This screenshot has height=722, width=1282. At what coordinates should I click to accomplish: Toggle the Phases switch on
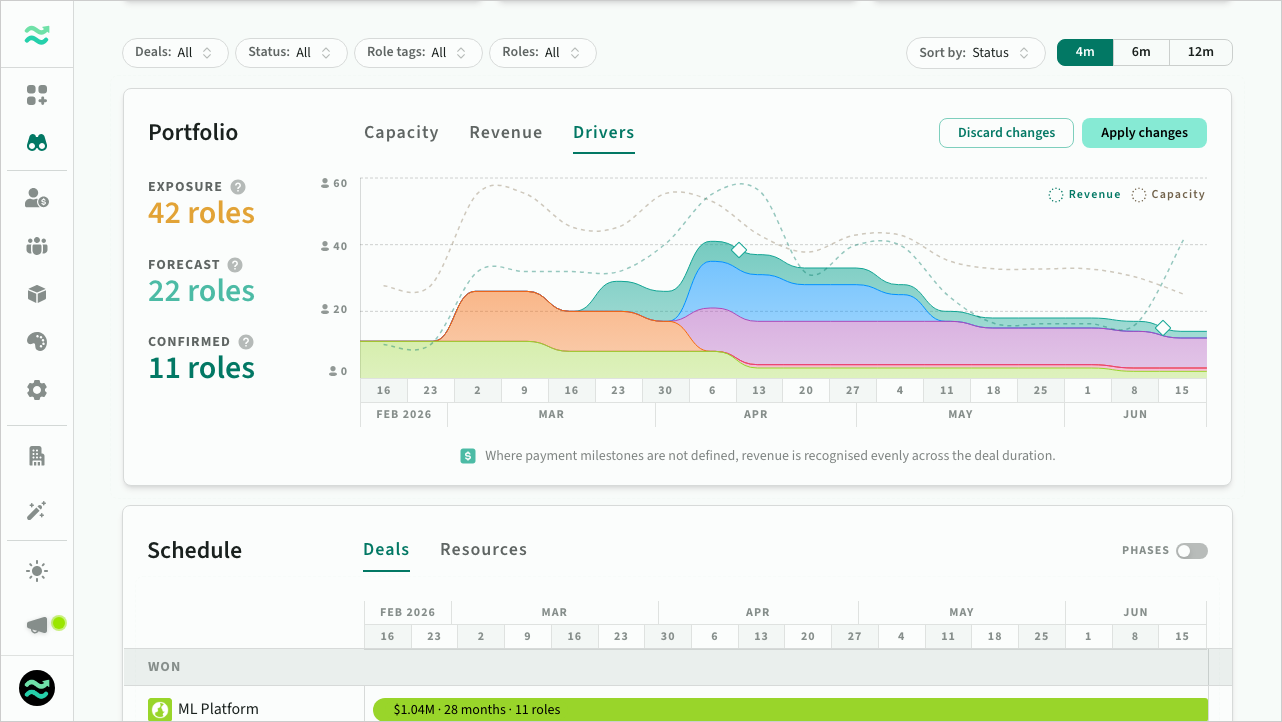[1191, 551]
